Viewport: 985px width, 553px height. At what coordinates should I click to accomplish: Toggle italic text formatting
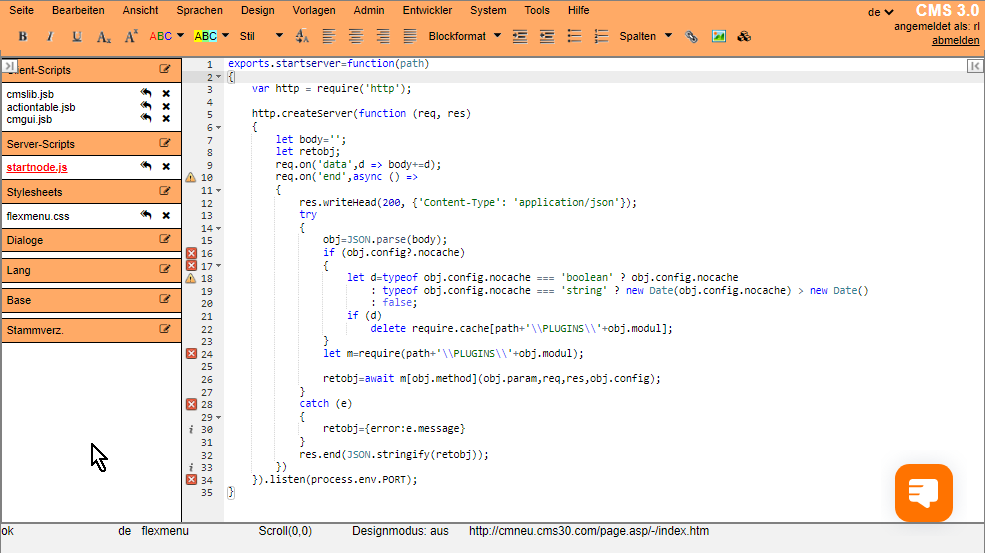coord(50,36)
